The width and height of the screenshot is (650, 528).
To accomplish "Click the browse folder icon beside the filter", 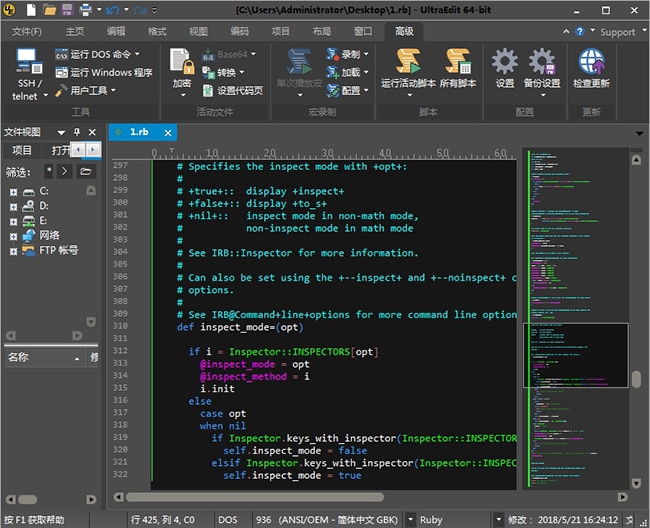I will [86, 171].
